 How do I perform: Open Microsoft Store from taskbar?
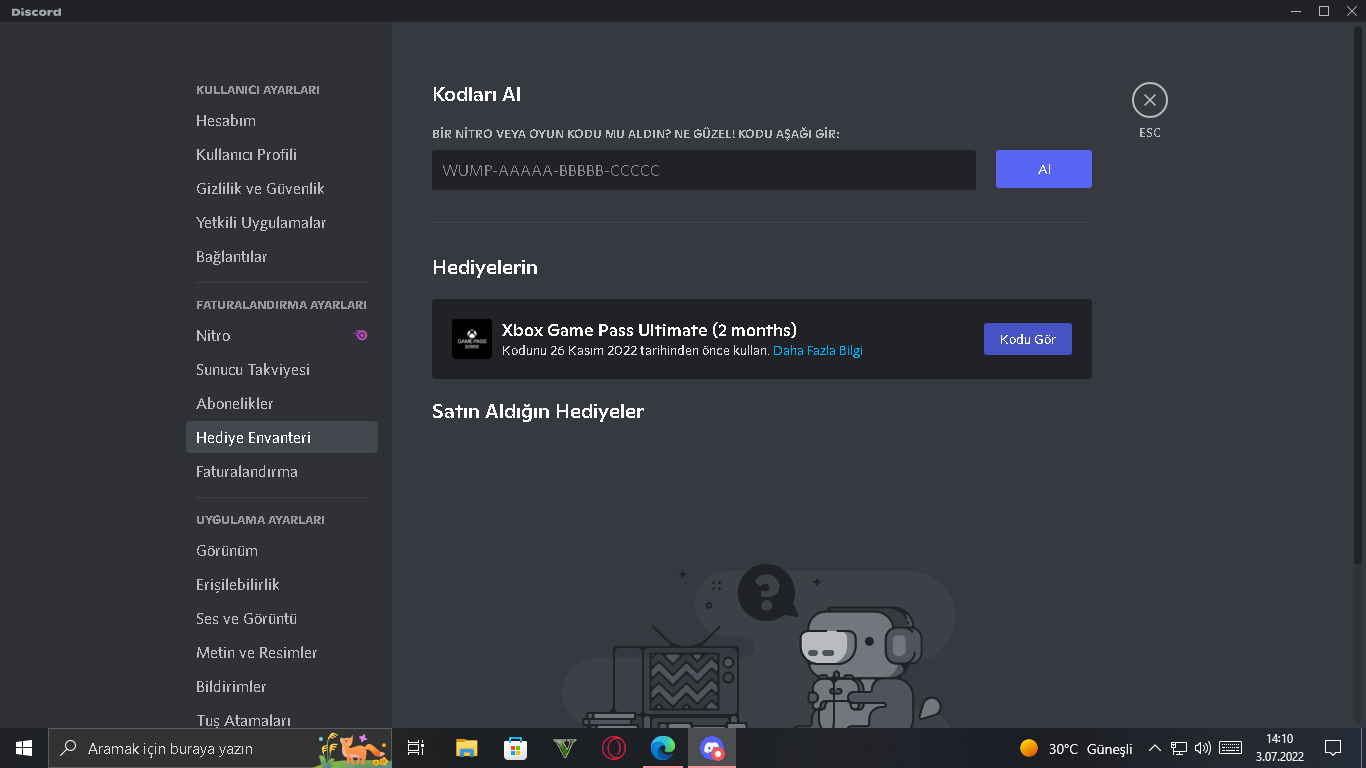515,748
